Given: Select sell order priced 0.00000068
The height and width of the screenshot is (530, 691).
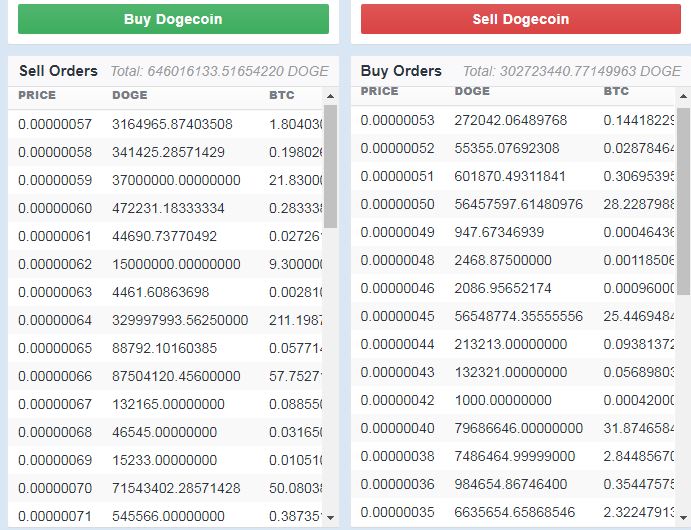Looking at the screenshot, I should (x=165, y=432).
